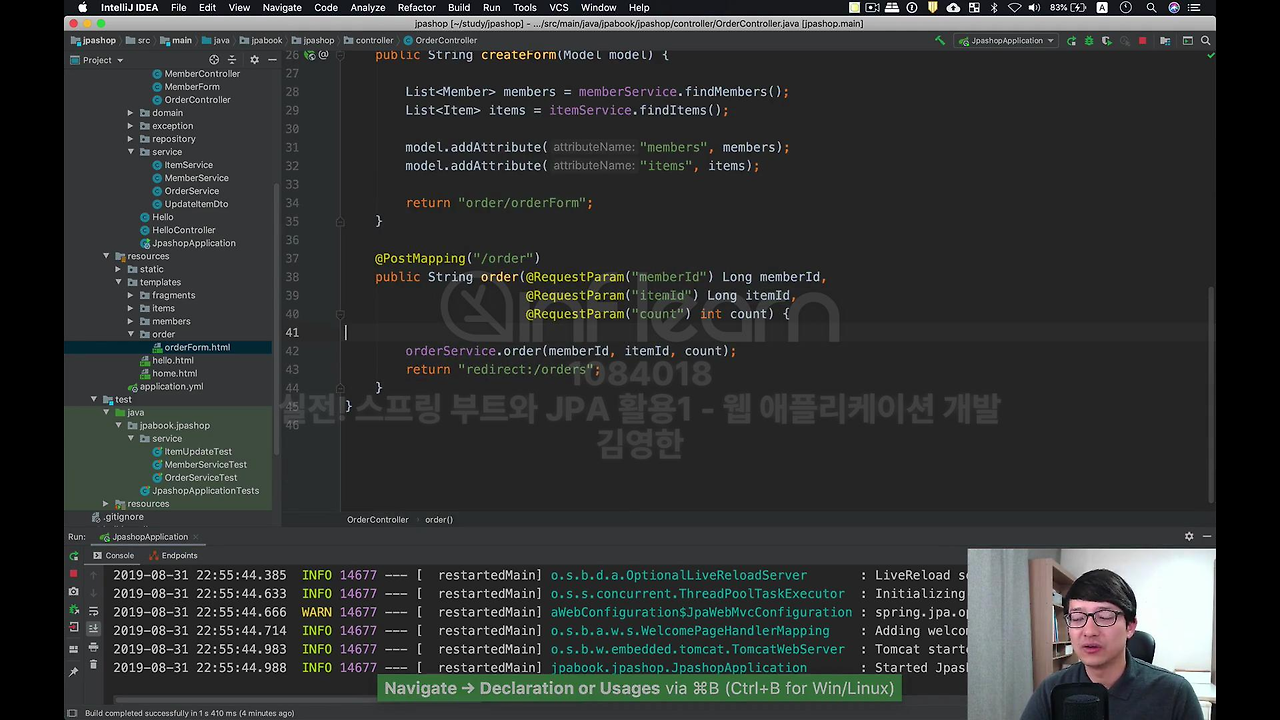Collapse the test folder
Screen dimensions: 1280x720
pyautogui.click(x=94, y=399)
